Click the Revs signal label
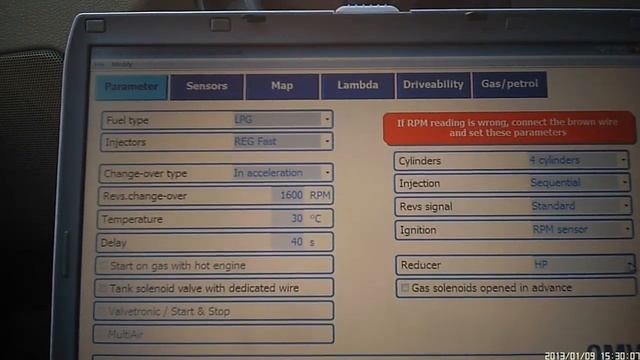This screenshot has width=640, height=360. (x=426, y=207)
